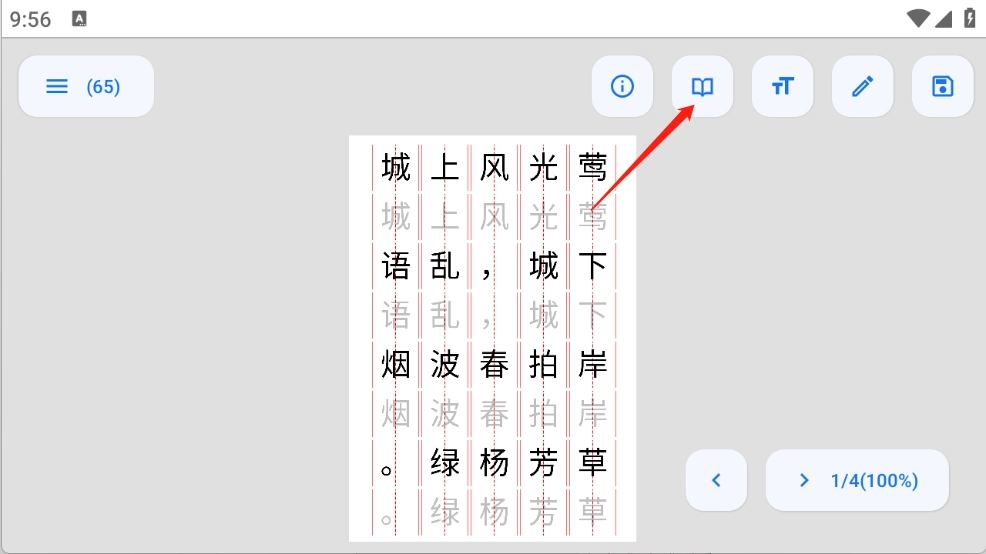Tap the Wi-Fi signal status icon
Screen dimensions: 986x554
918,18
